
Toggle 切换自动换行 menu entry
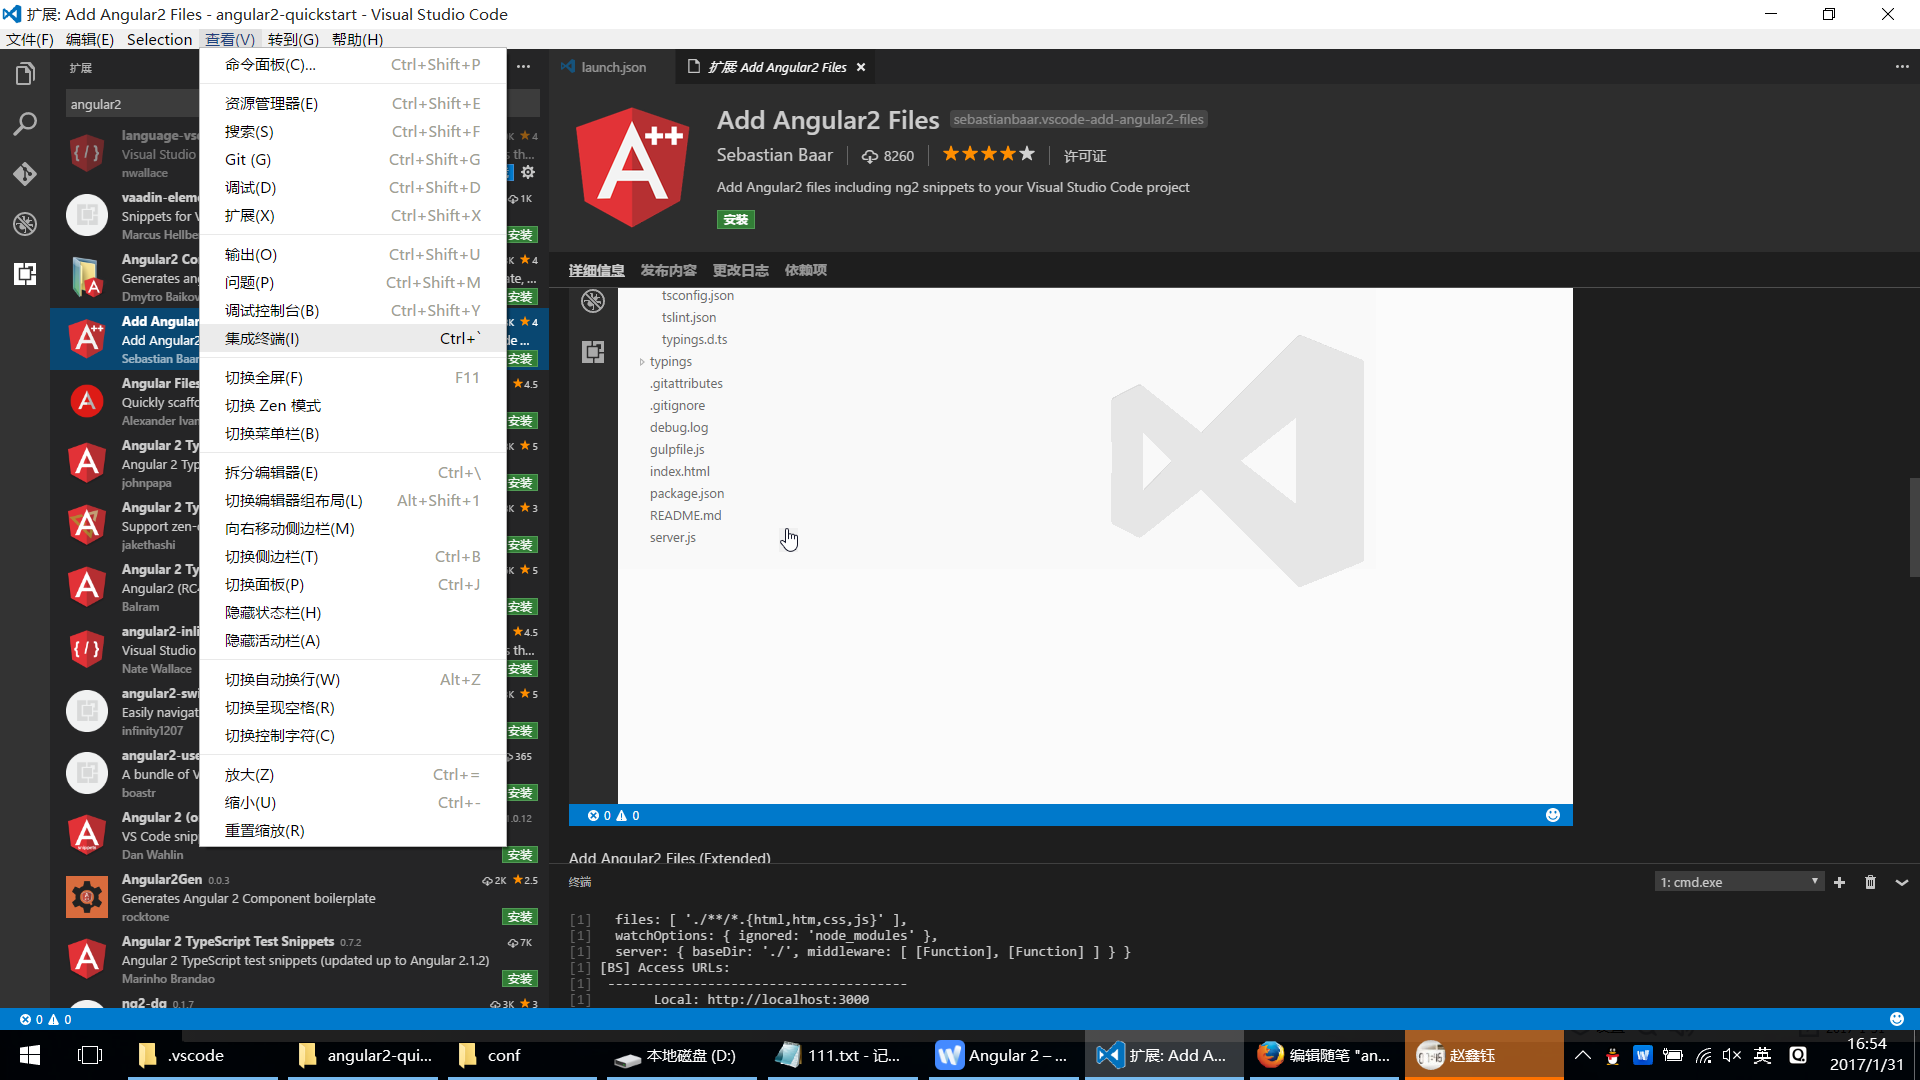pyautogui.click(x=352, y=679)
